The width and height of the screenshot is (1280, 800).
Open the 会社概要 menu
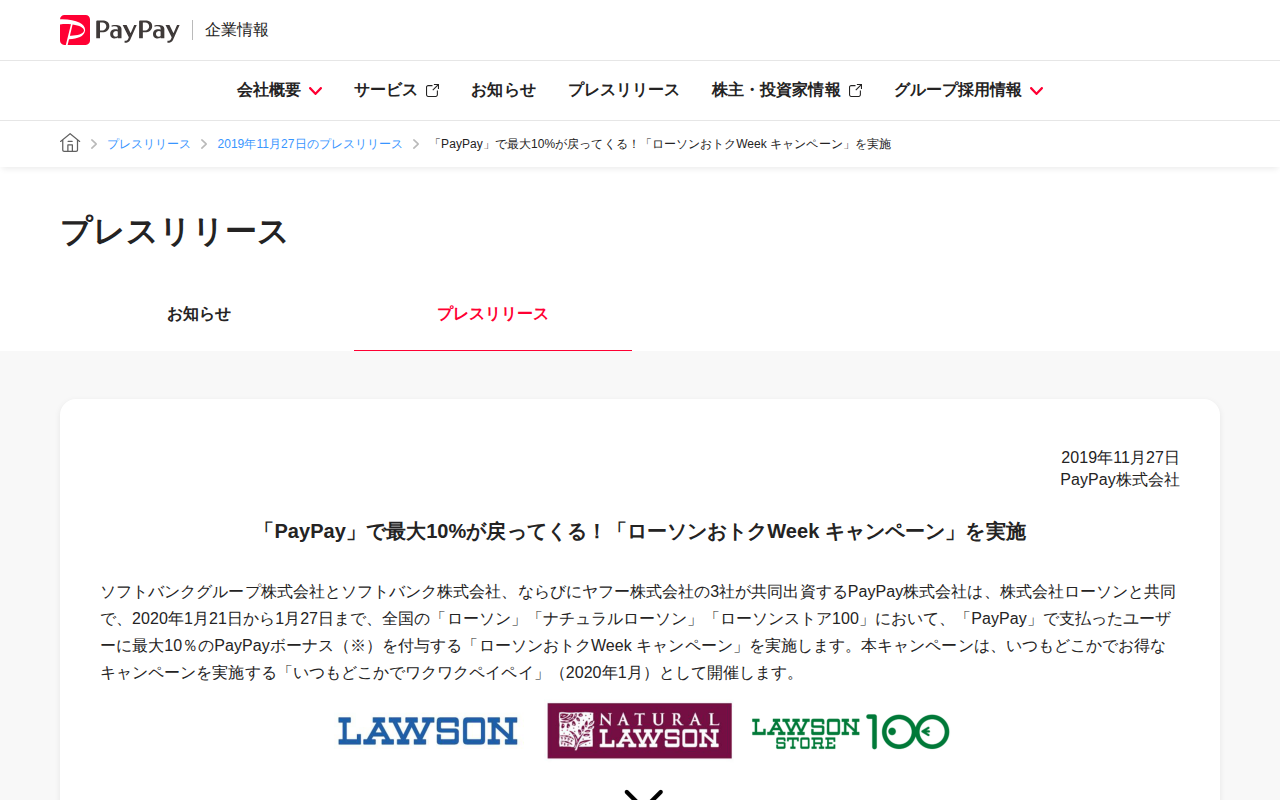269,90
